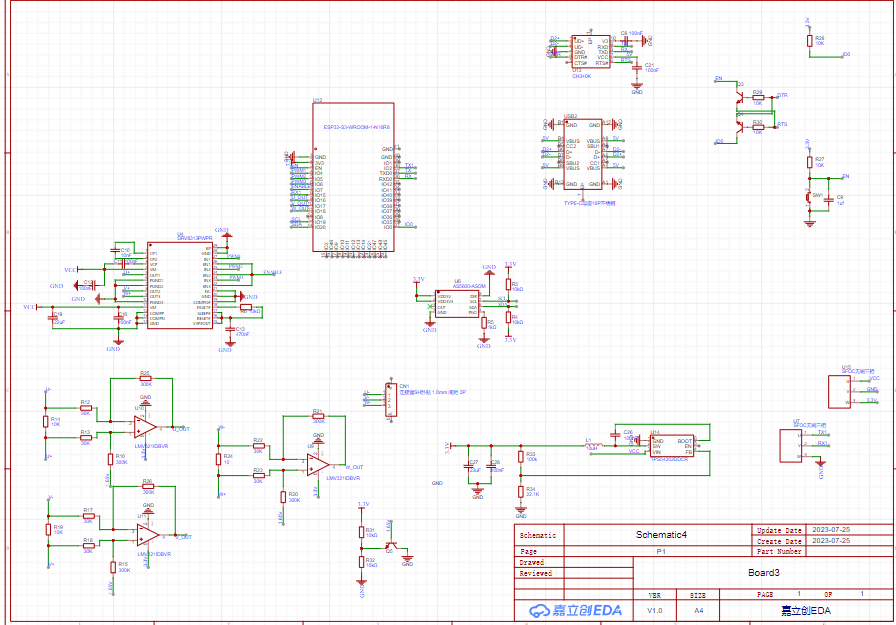Pick the TYPE-C USB2 connector symbol

click(x=588, y=155)
